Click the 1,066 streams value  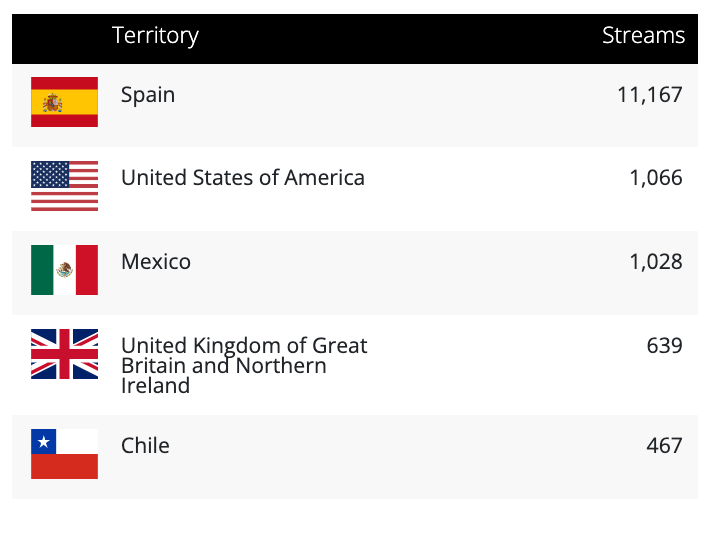click(x=655, y=178)
